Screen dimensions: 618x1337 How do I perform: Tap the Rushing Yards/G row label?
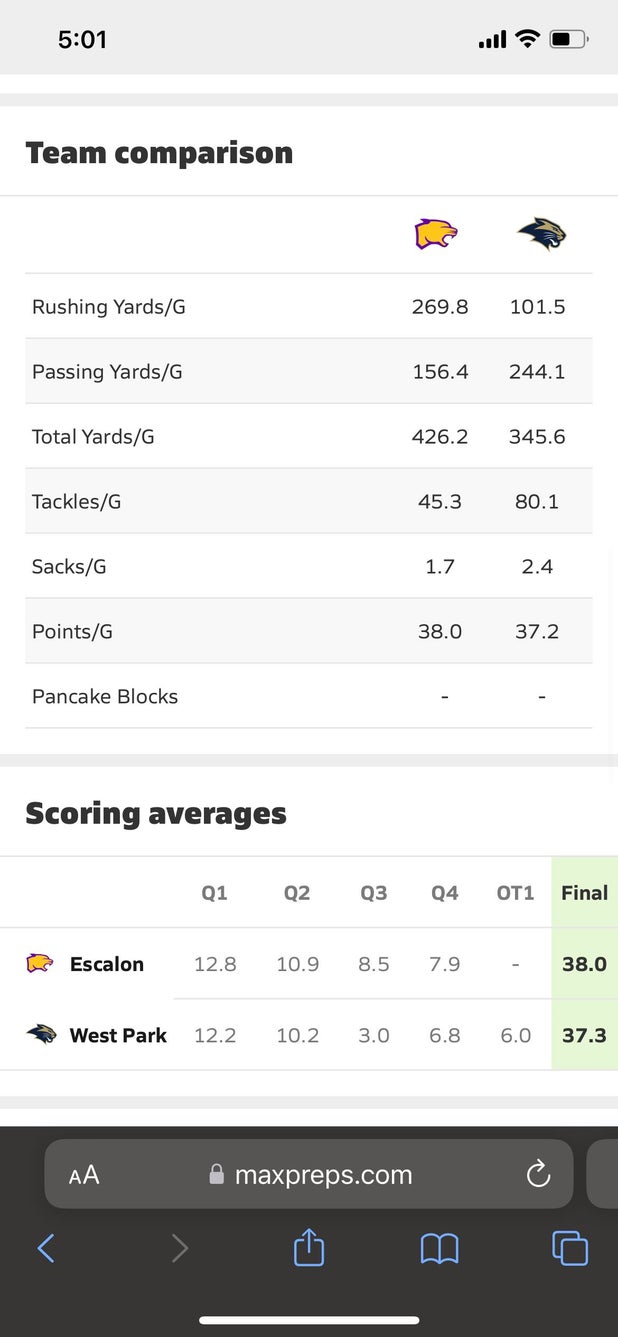tap(109, 307)
